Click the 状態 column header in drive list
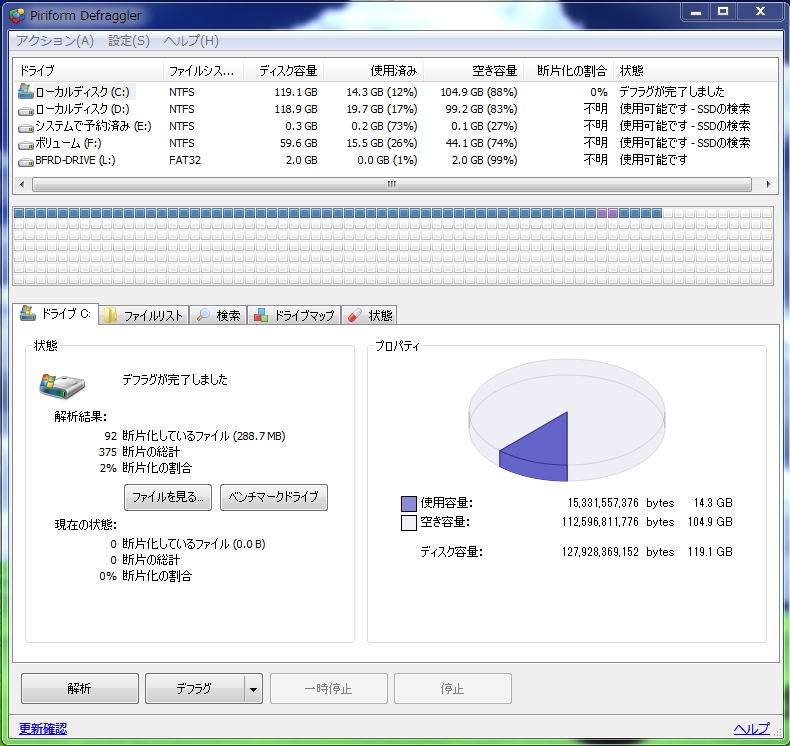This screenshot has height=746, width=790. point(695,71)
